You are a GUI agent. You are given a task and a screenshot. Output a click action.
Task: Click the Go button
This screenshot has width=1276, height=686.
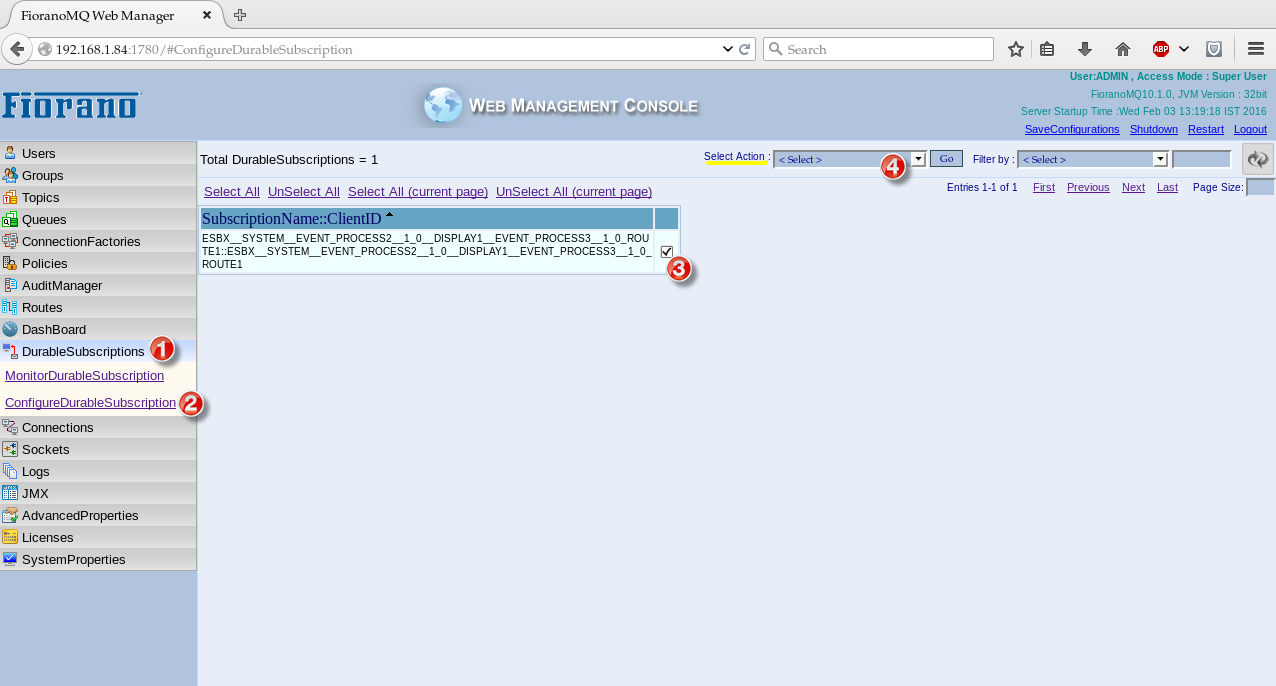(946, 159)
